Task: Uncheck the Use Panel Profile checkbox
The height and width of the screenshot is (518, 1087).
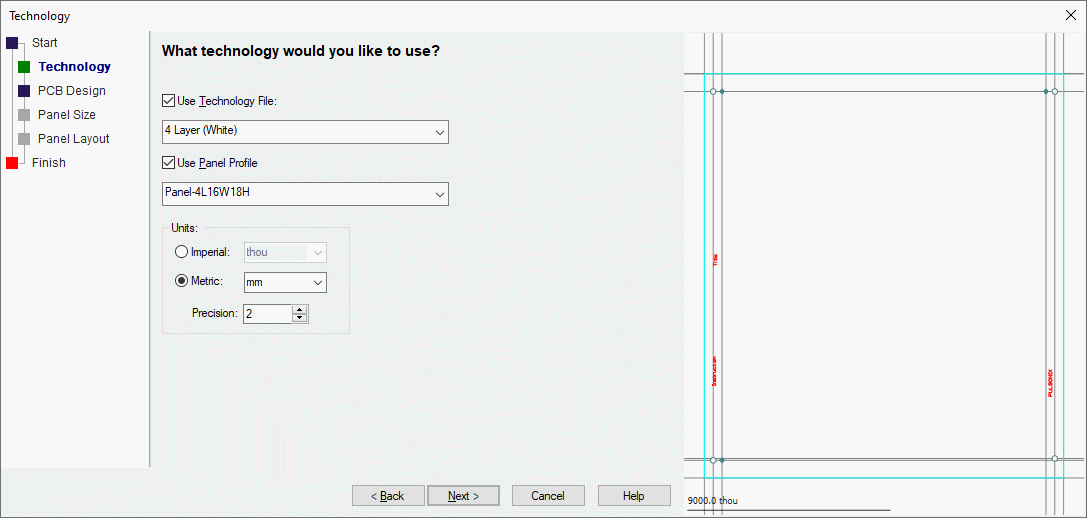Action: click(168, 163)
